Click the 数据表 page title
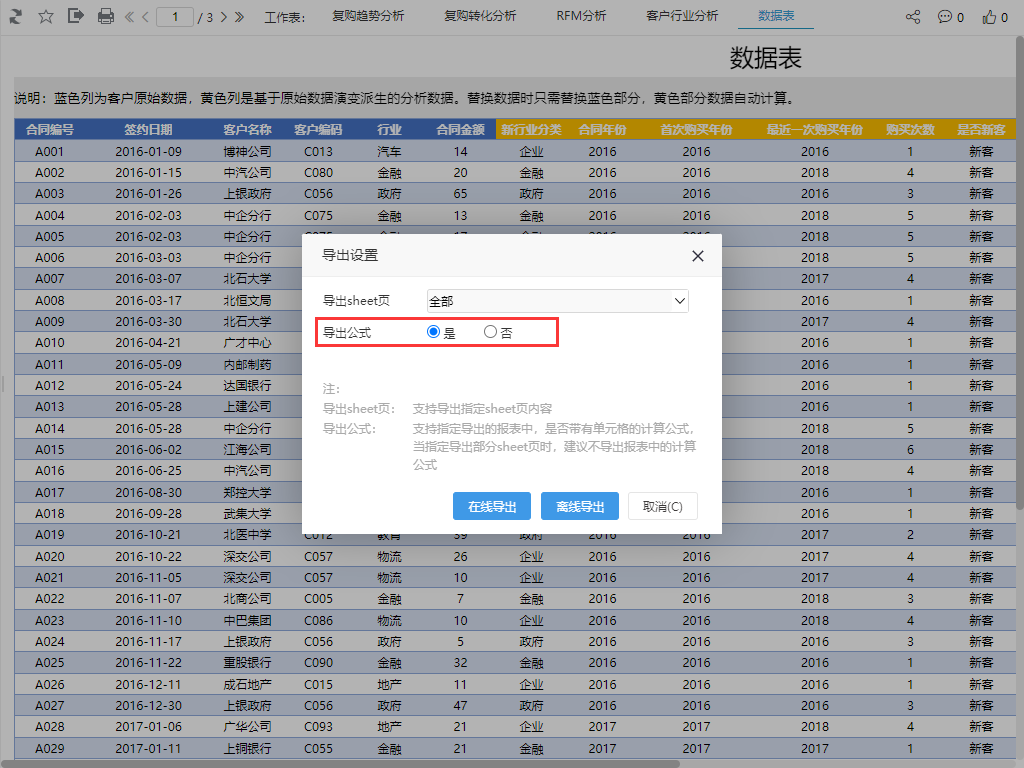 tap(765, 58)
